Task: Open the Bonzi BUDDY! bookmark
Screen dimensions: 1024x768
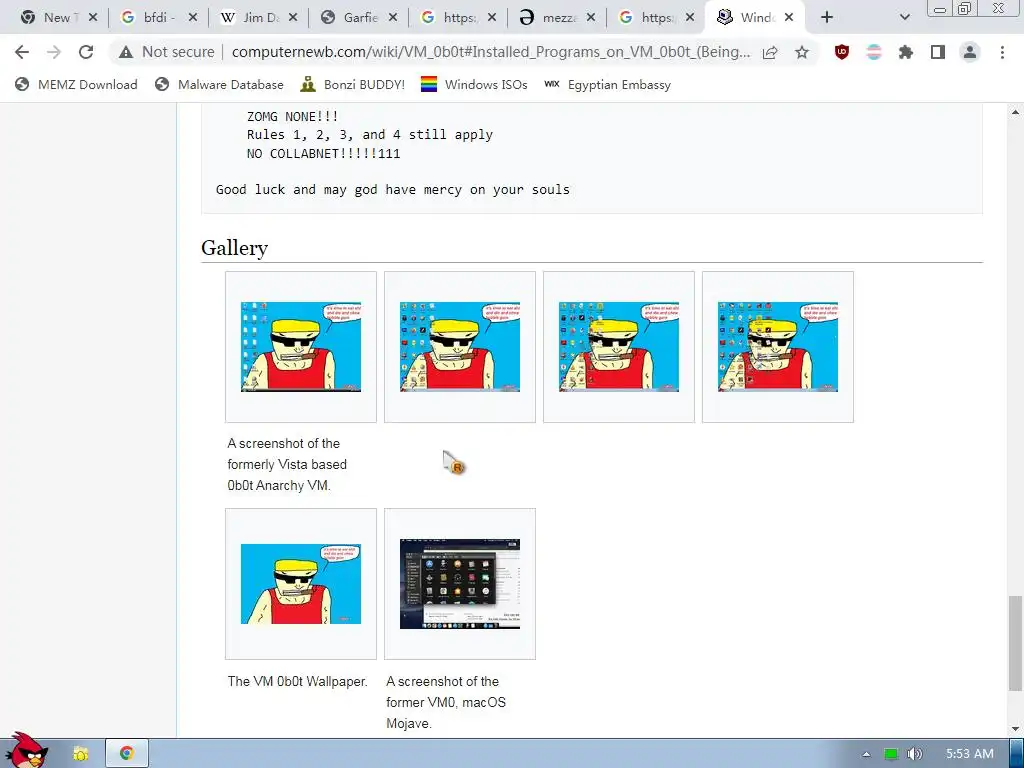Action: [x=353, y=84]
